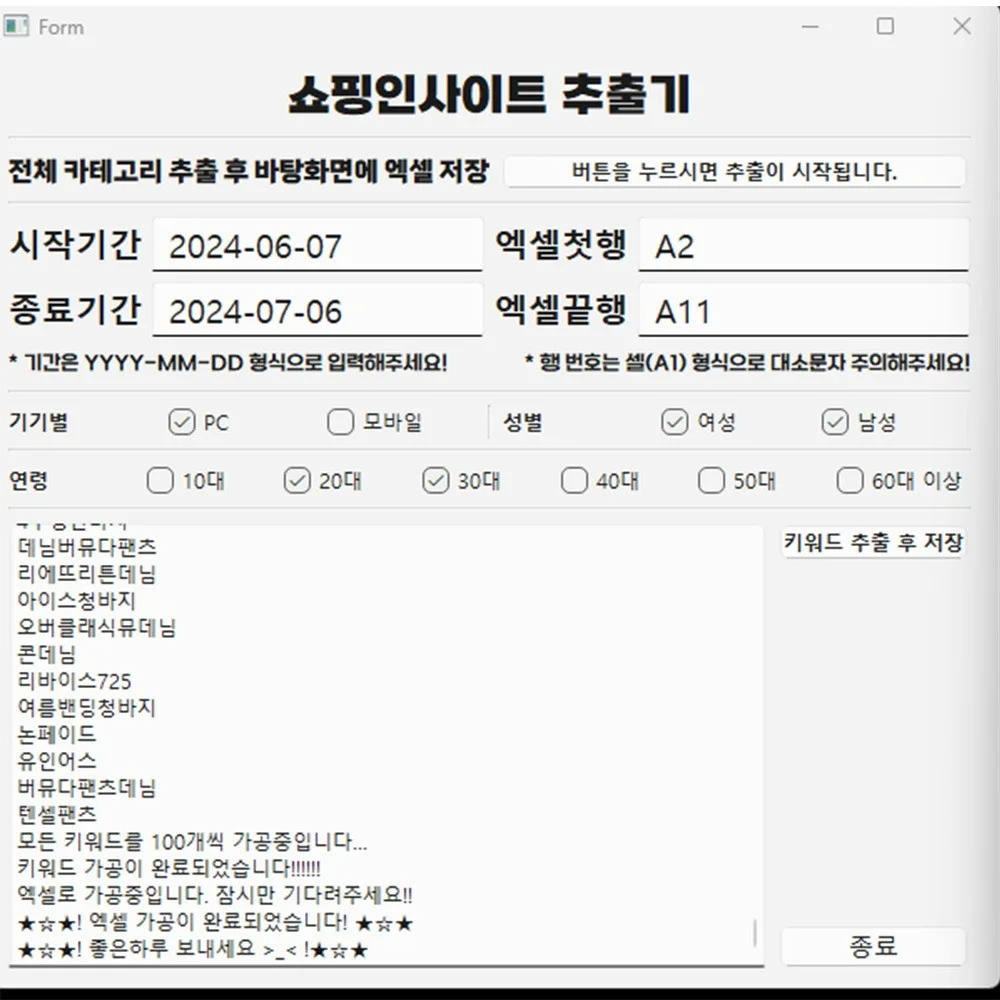
Task: Click the 아이스청바지 log line
Action: pos(77,601)
